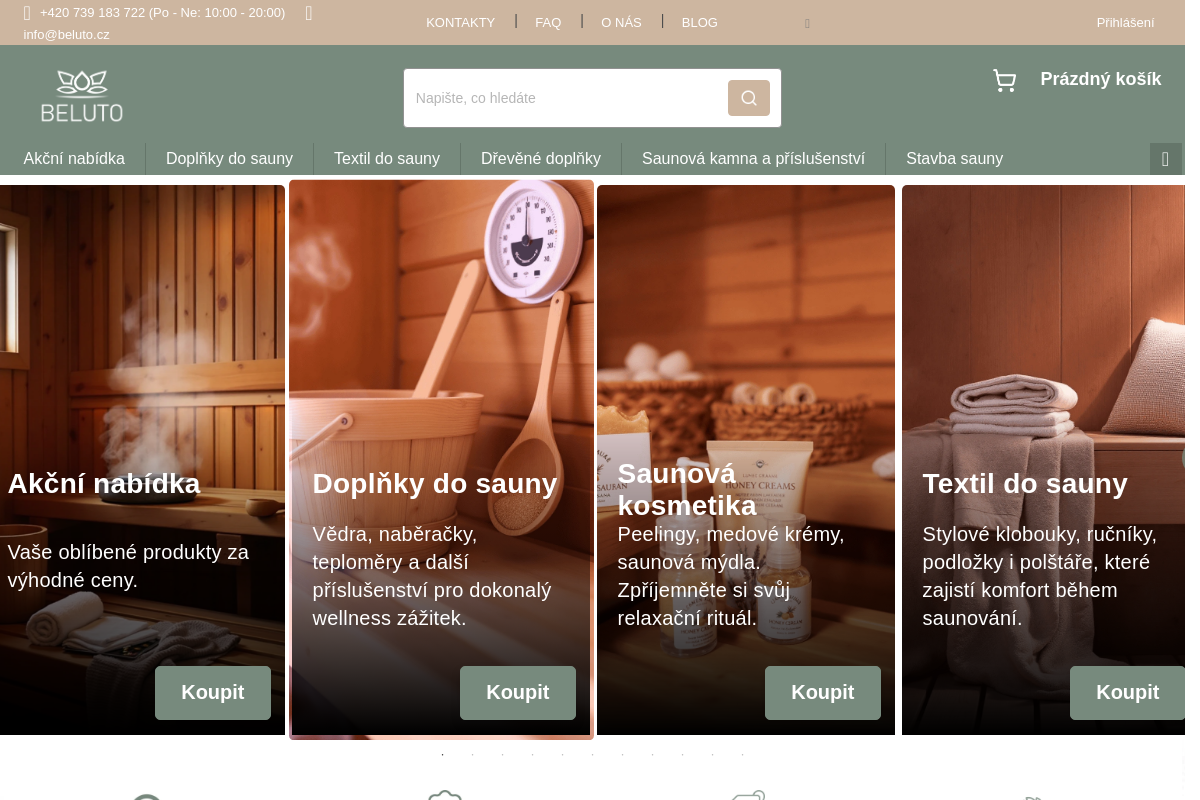Click Koupit on Akční nabídka card
The height and width of the screenshot is (800, 1200).
[x=212, y=692]
